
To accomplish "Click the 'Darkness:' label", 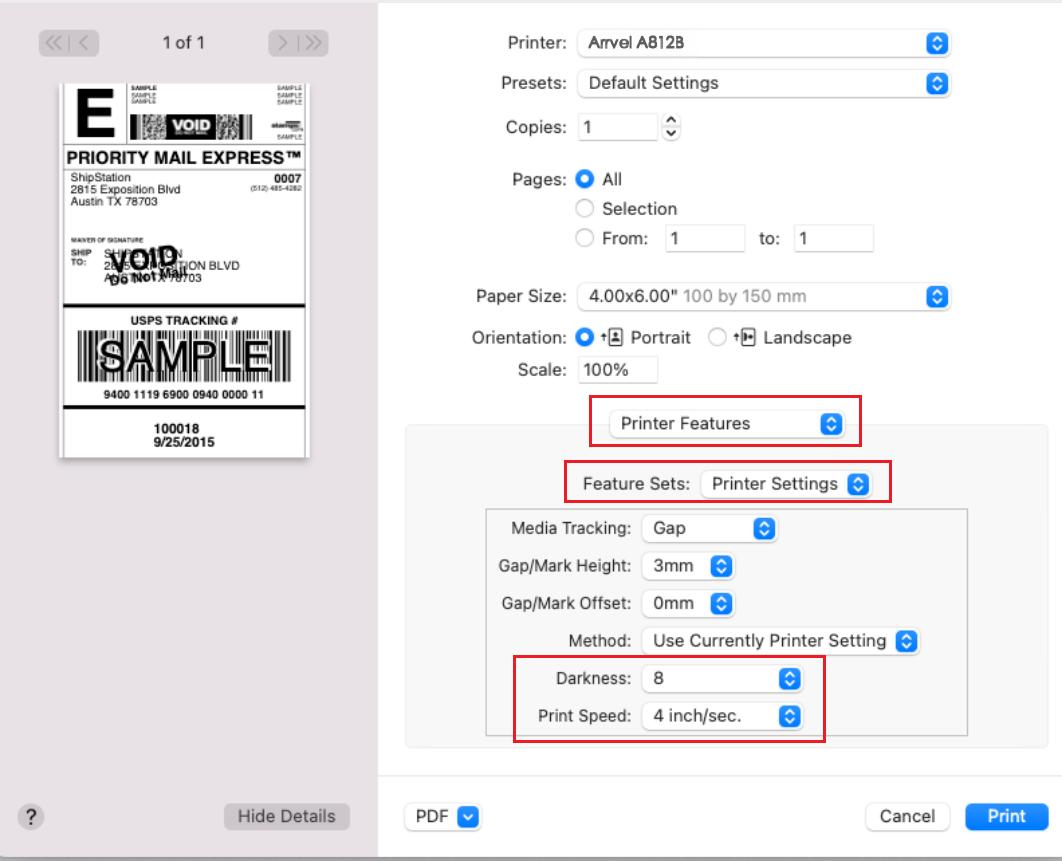I will (x=593, y=678).
